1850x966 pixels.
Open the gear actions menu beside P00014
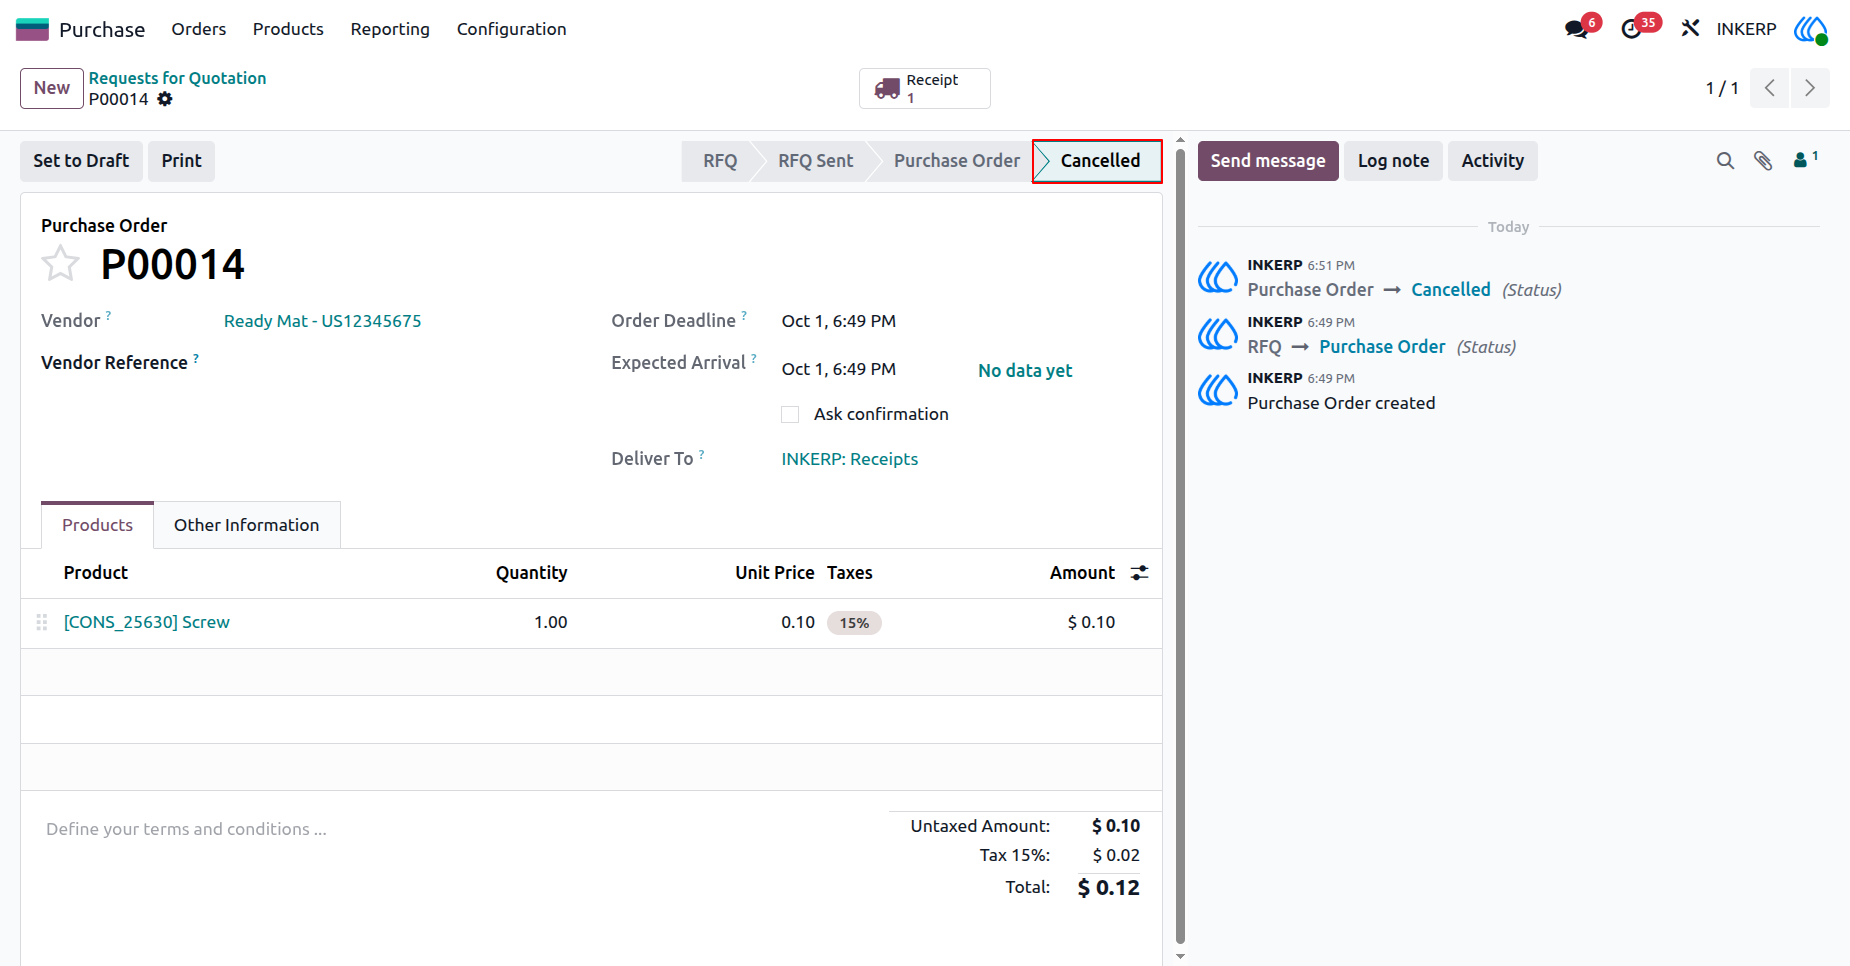tap(165, 99)
